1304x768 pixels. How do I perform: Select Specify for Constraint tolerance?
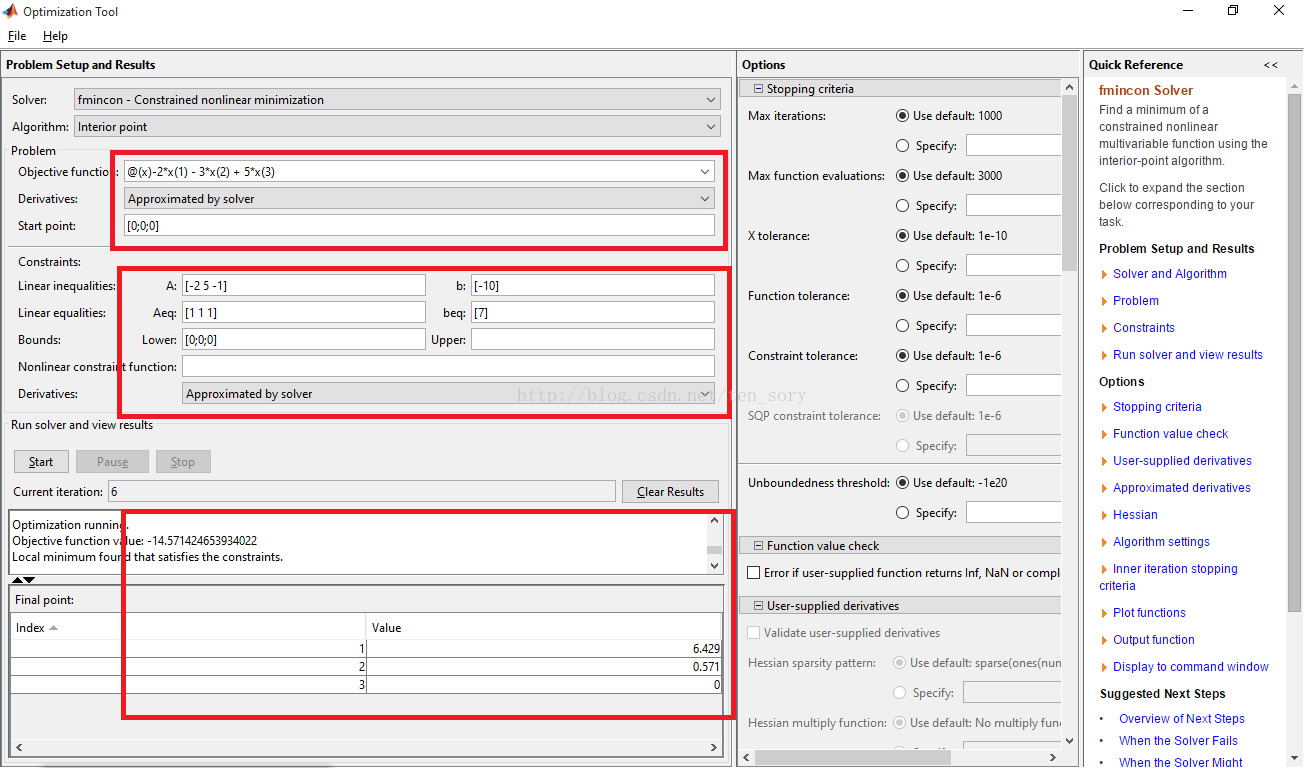pos(903,386)
